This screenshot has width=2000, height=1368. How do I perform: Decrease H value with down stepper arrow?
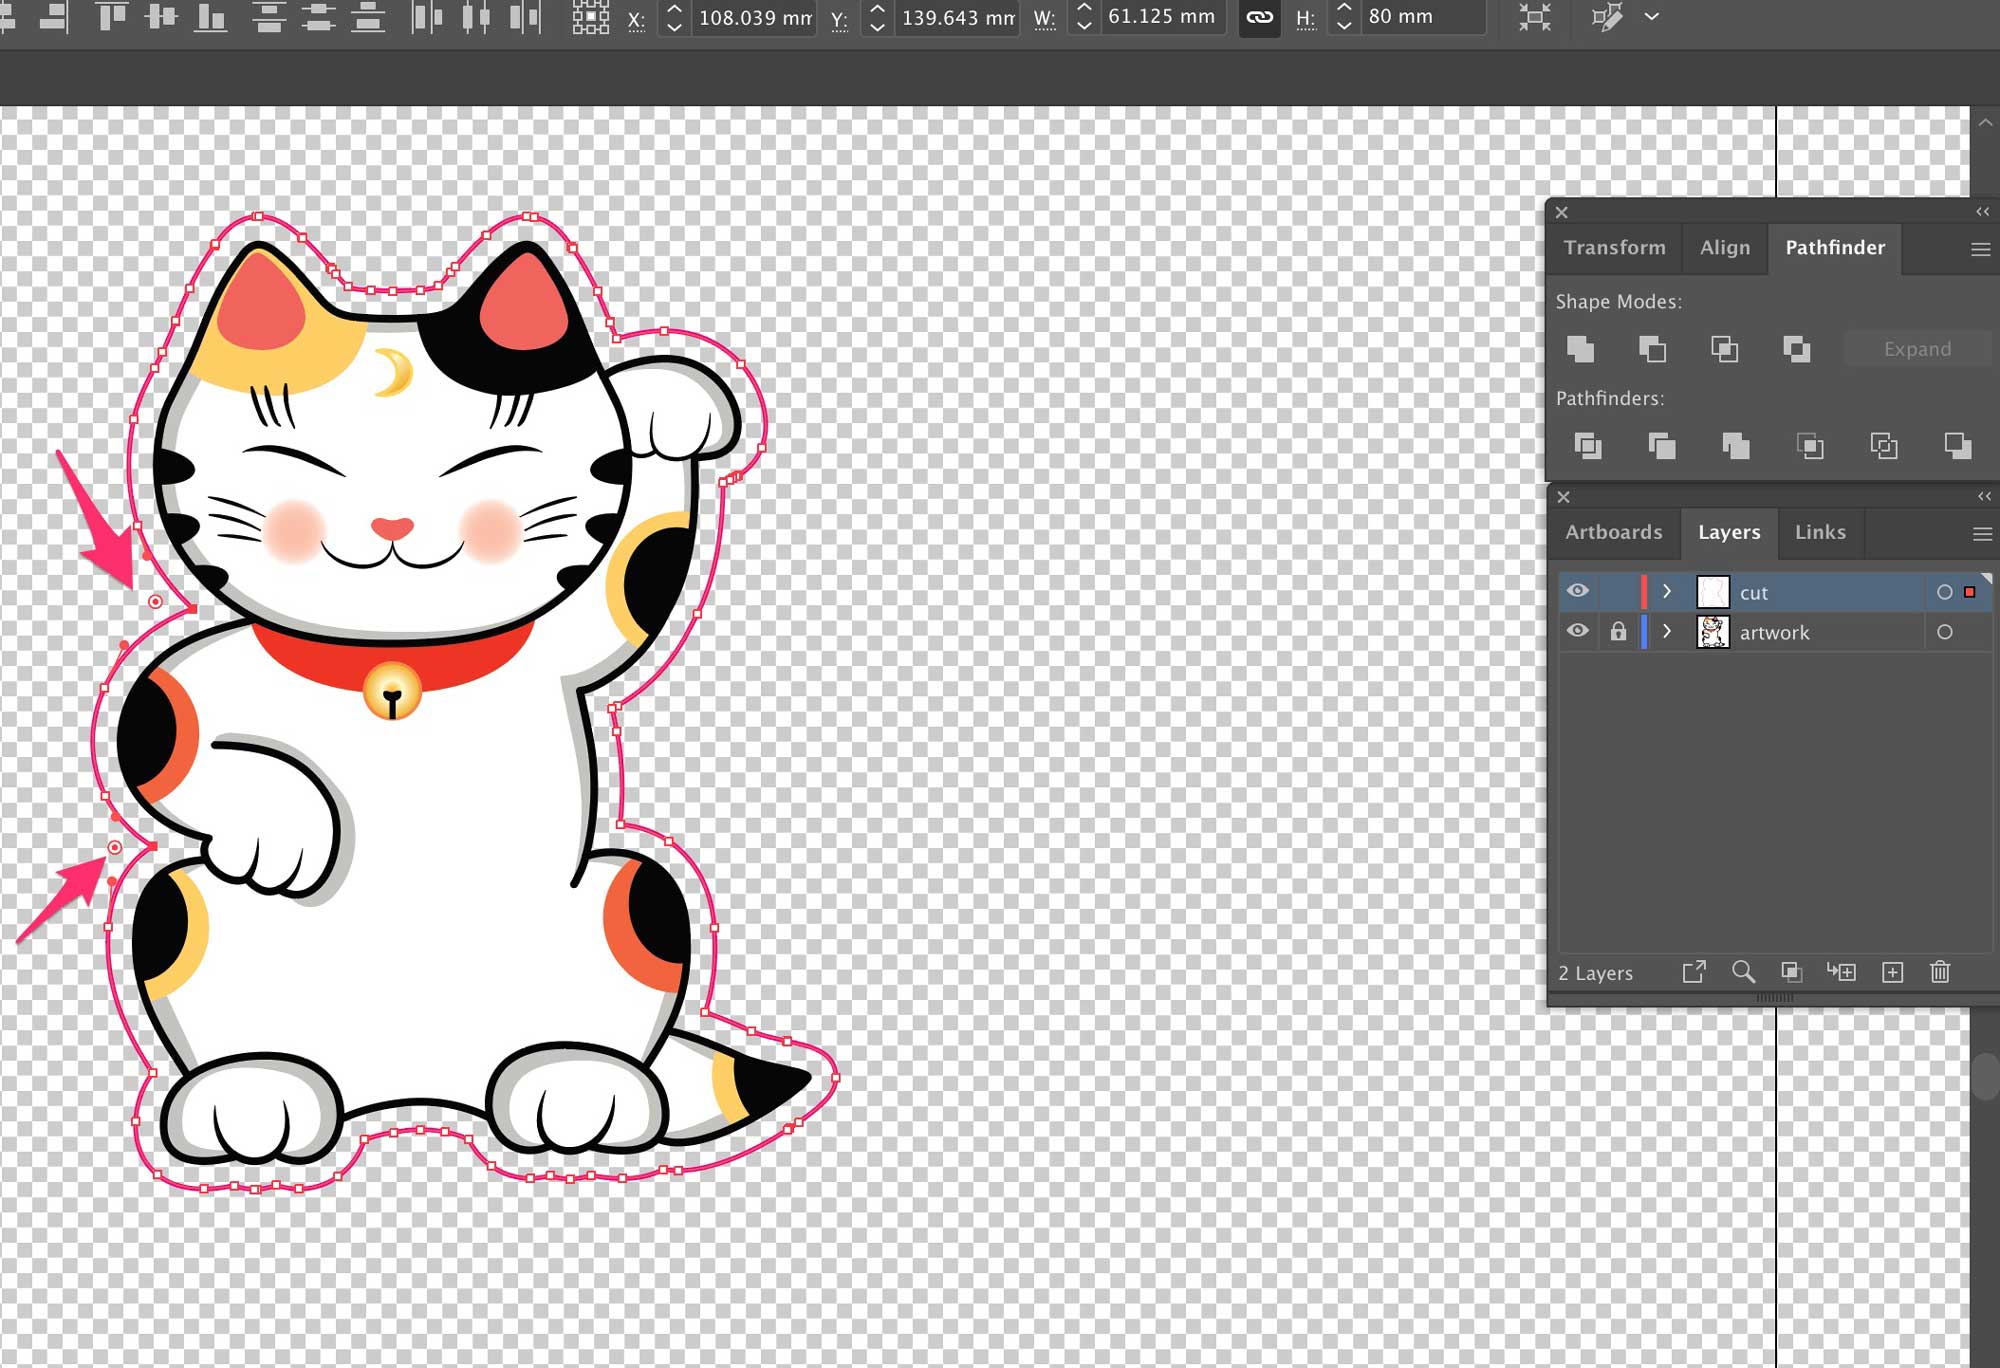click(1344, 26)
